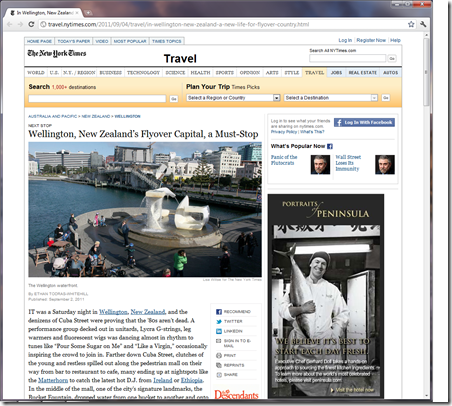
Task: Open the TODAY'S PAPER tab
Action: (74, 41)
